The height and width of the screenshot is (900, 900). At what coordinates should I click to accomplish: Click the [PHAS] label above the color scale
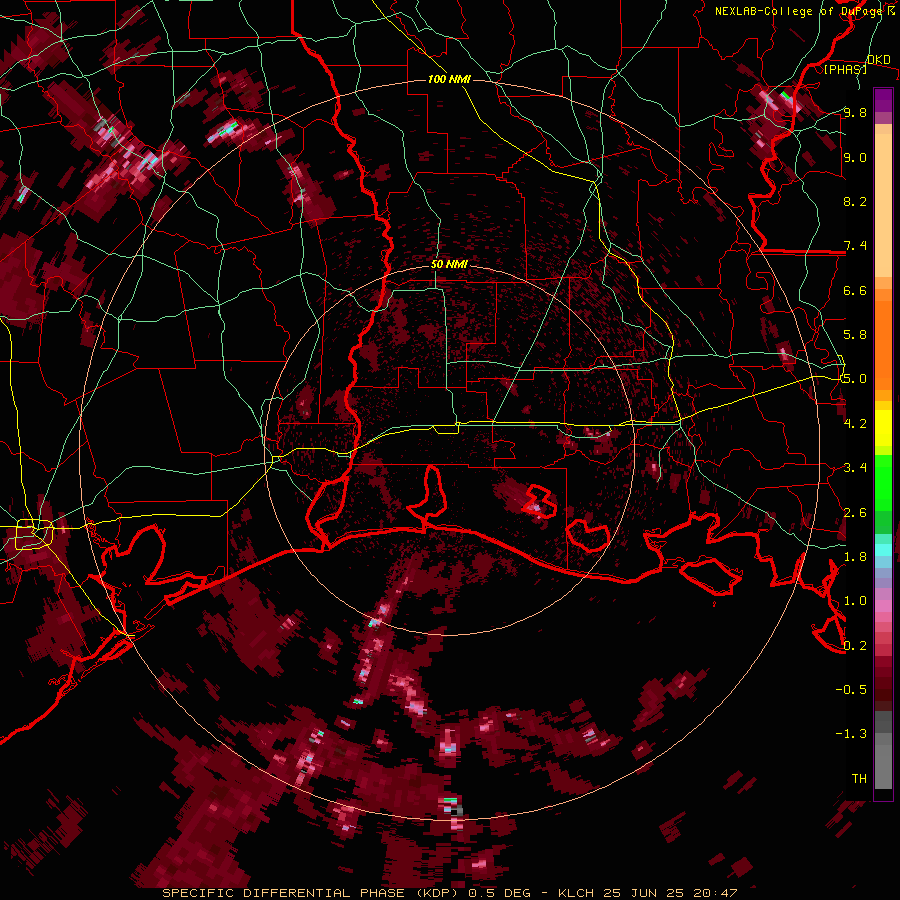click(845, 70)
